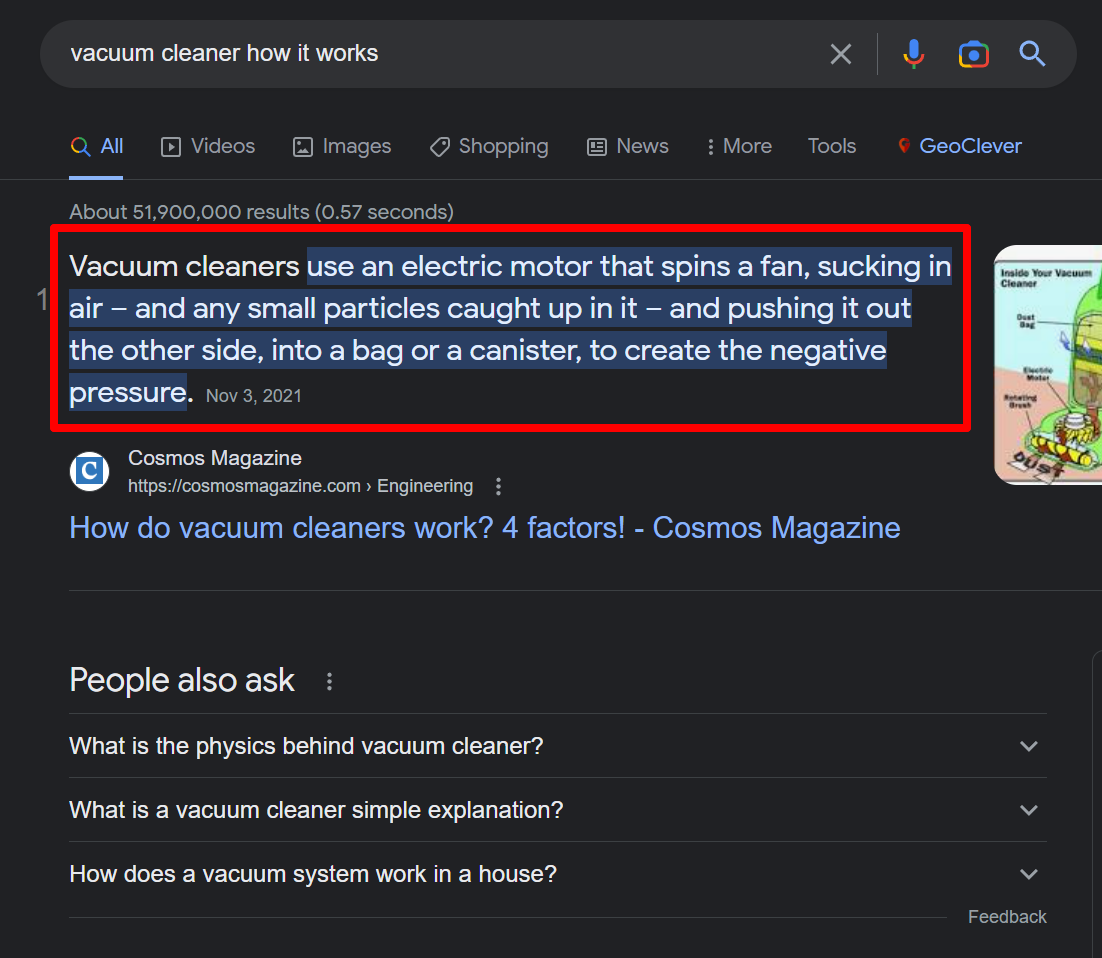
Task: Switch to the Images tab
Action: (342, 146)
